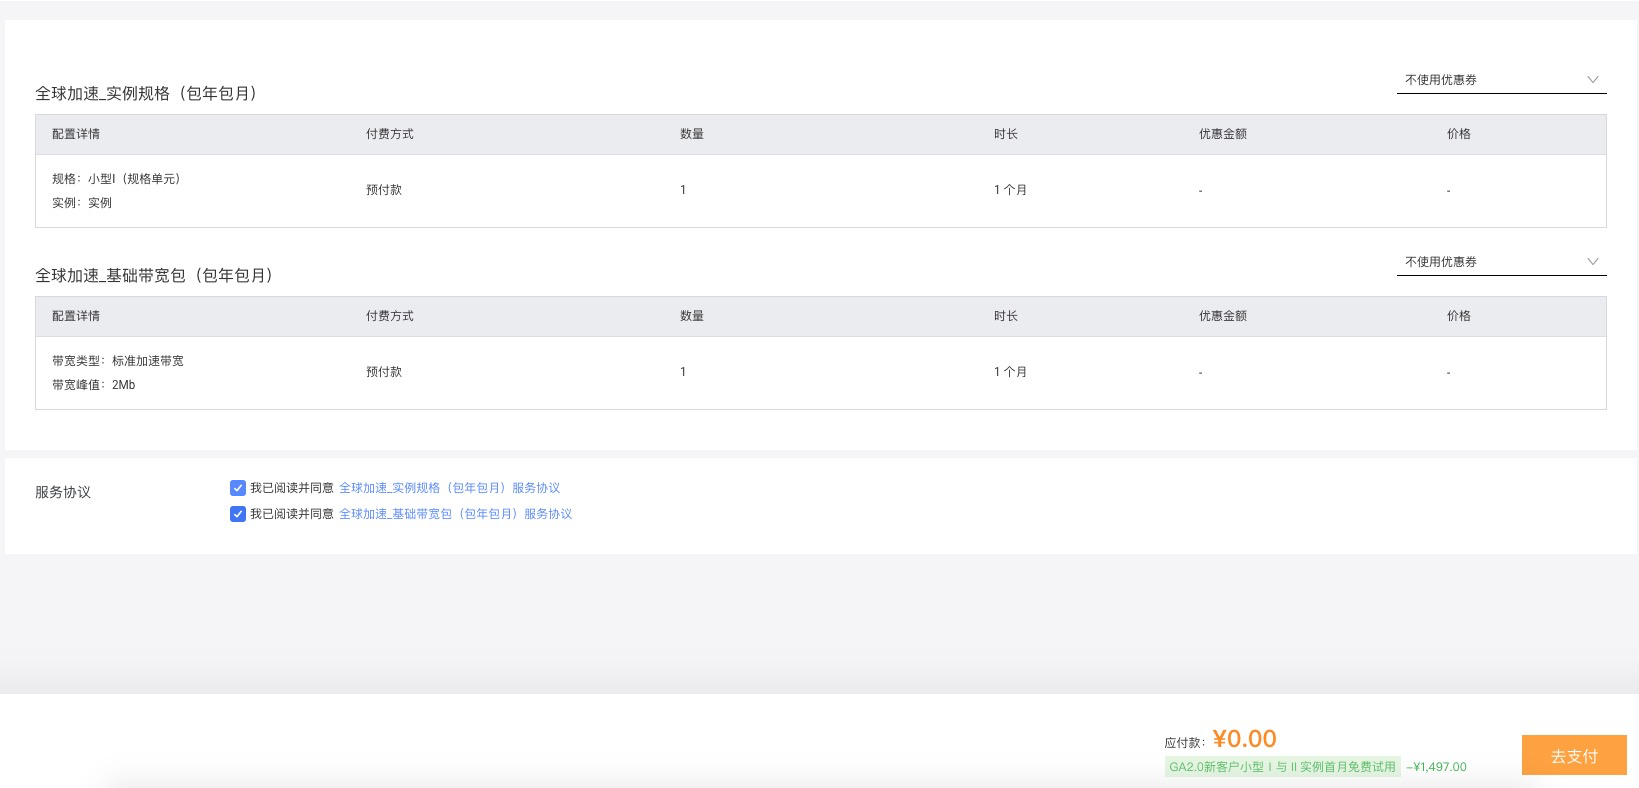The image size is (1639, 788).
Task: Select 全球加速_基础带宽包（包年包月）section title
Action: coord(154,275)
